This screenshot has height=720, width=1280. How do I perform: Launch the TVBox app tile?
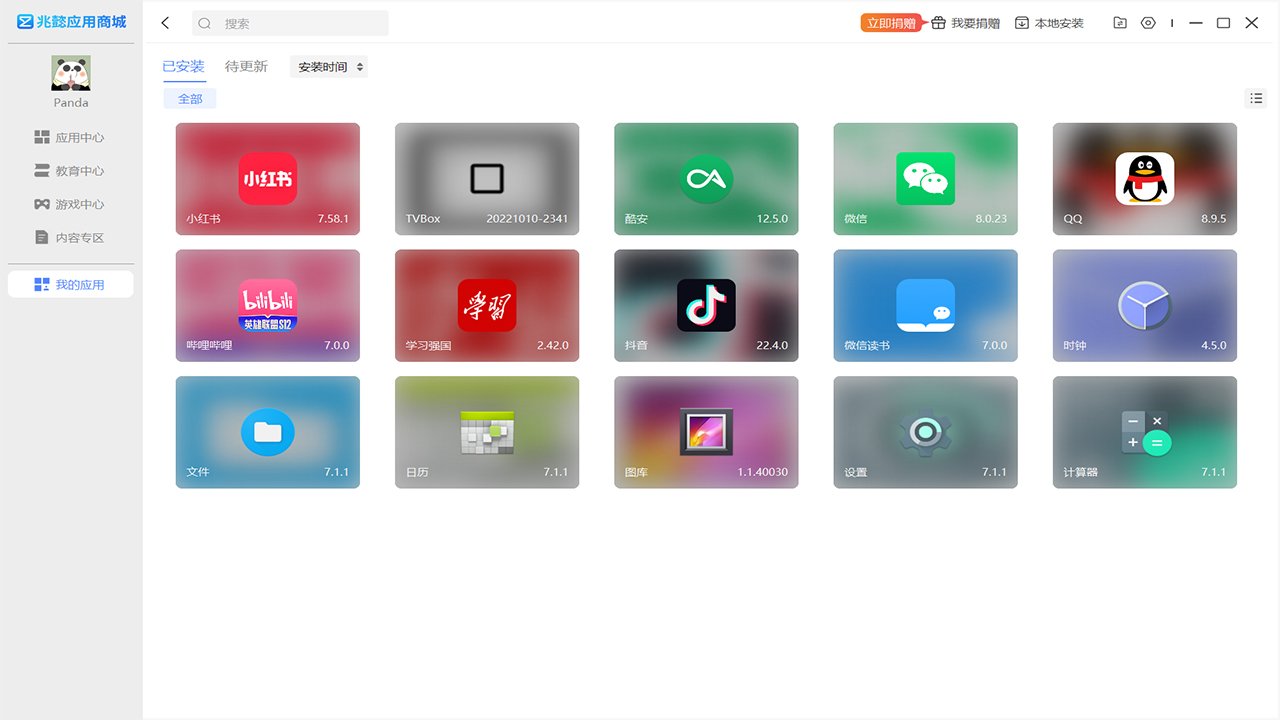click(x=487, y=179)
